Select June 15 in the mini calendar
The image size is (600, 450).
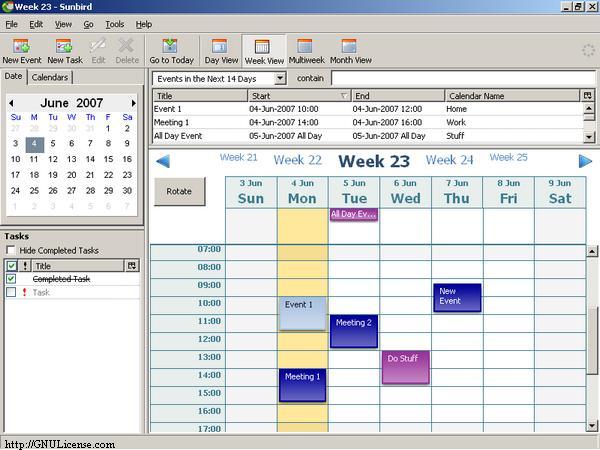(108, 159)
